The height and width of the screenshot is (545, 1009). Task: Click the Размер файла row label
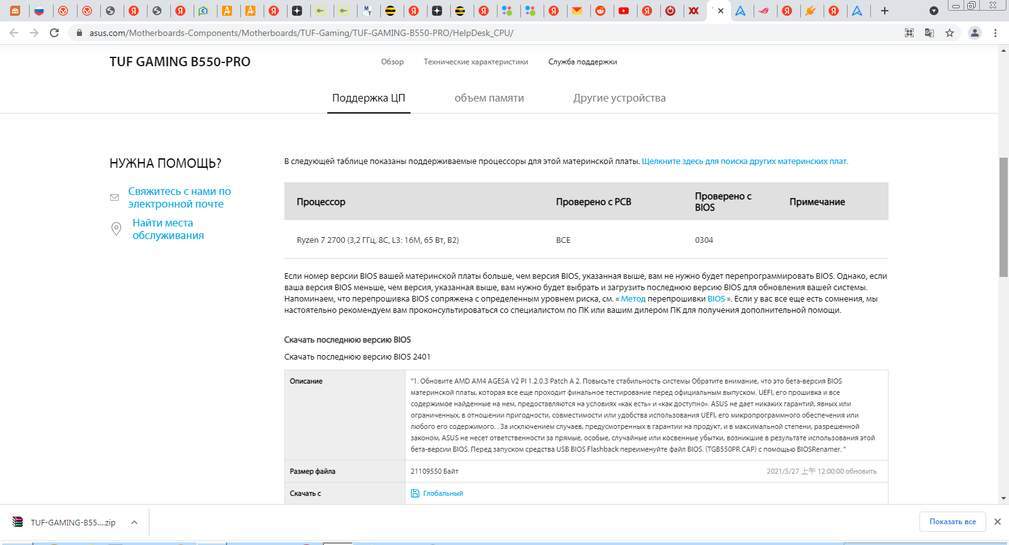[x=312, y=472]
